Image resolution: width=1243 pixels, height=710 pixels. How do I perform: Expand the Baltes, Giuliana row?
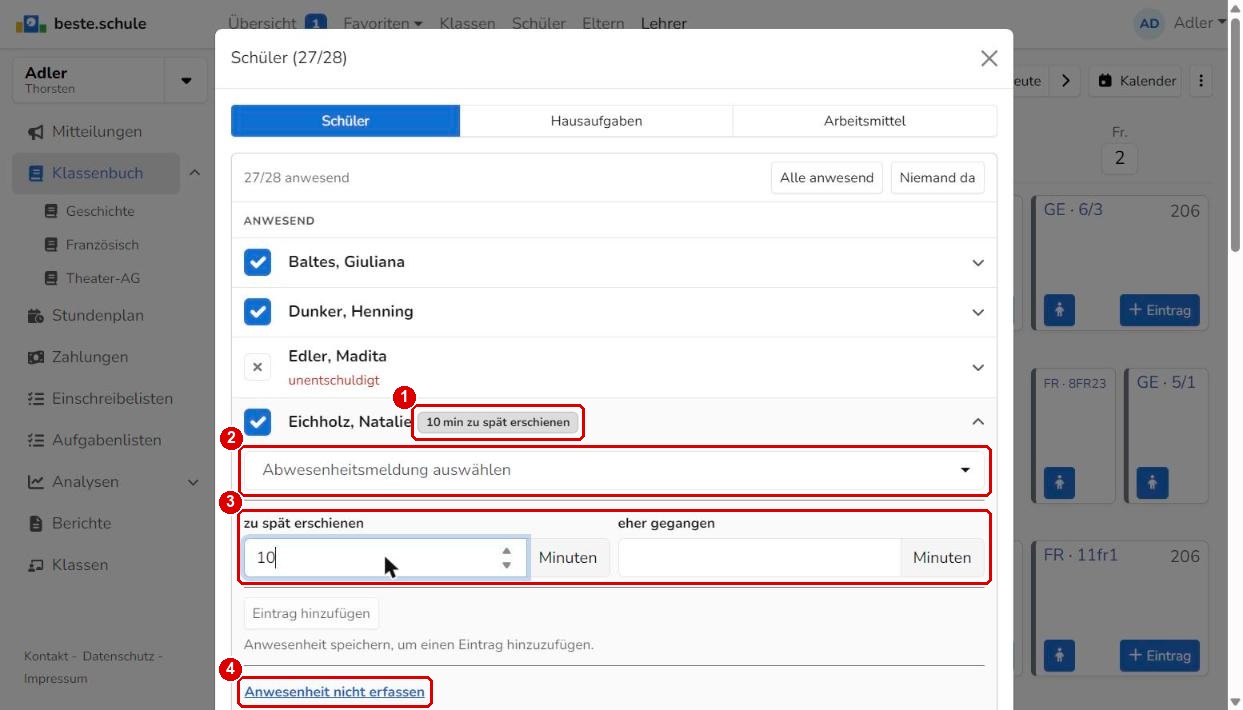click(978, 263)
